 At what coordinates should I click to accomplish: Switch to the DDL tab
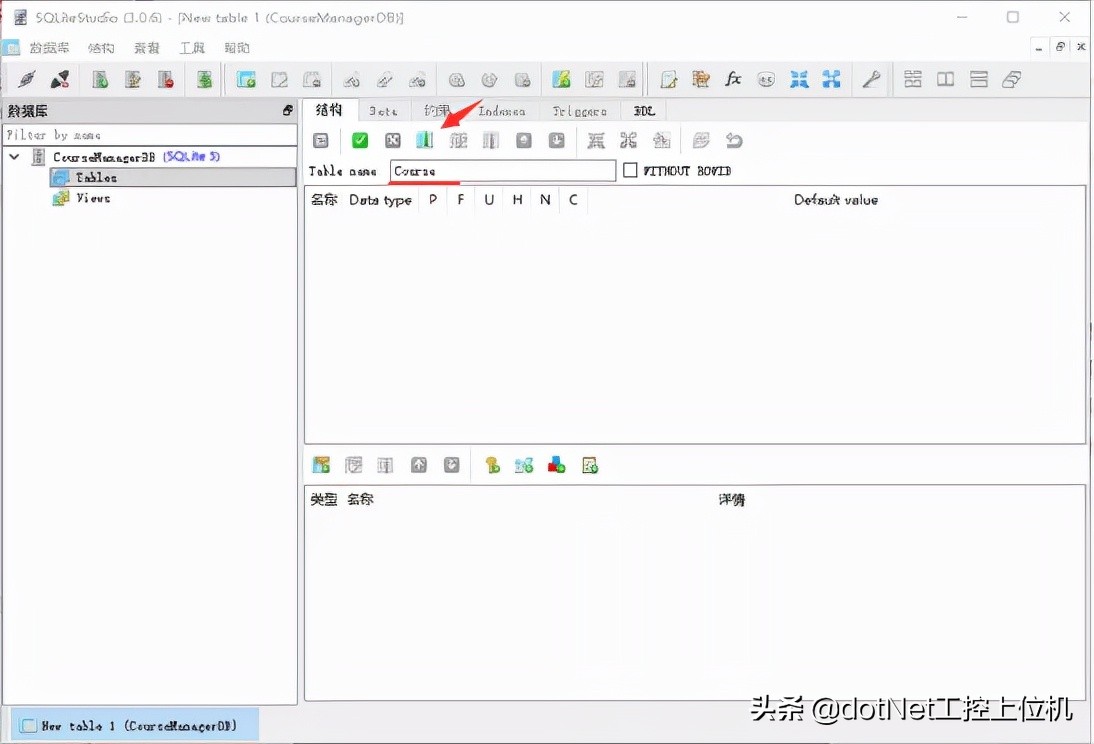pos(644,110)
